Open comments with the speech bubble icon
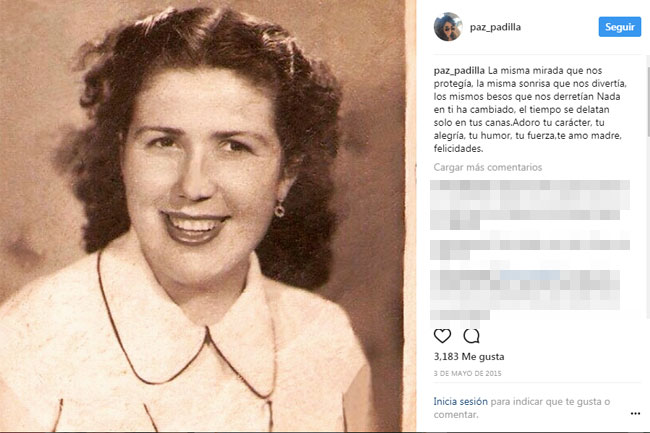The height and width of the screenshot is (433, 650). tap(471, 336)
